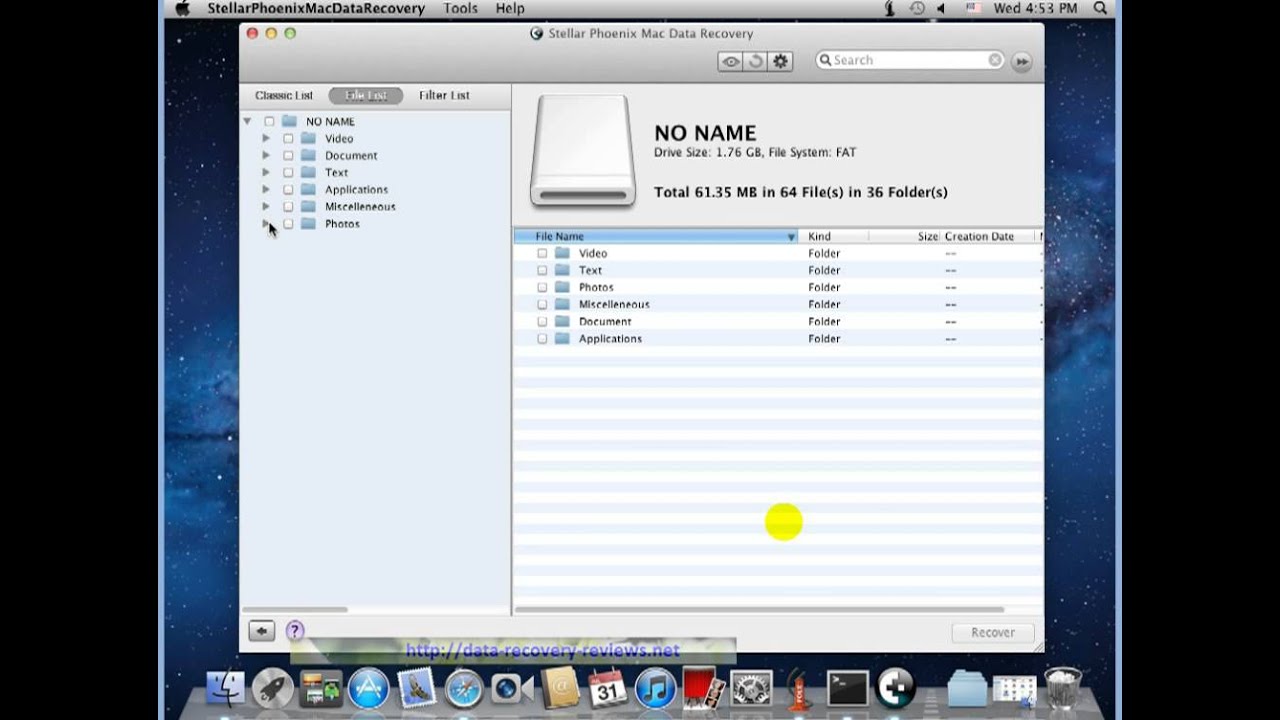
Task: Open Finder from the Dock
Action: coord(226,688)
